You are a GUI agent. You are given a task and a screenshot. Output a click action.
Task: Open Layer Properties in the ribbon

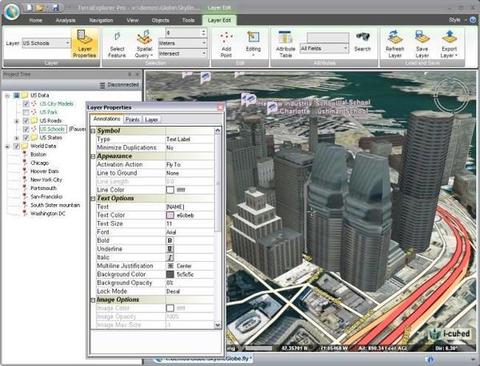pyautogui.click(x=84, y=44)
